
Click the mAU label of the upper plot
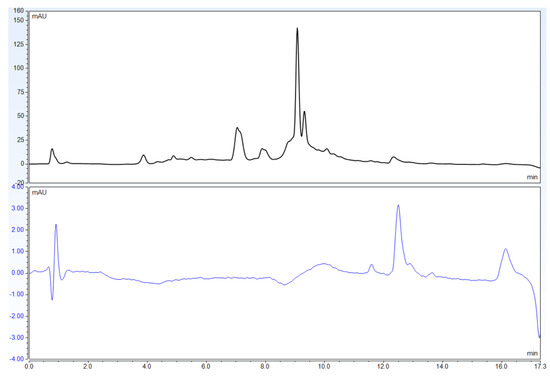(39, 16)
